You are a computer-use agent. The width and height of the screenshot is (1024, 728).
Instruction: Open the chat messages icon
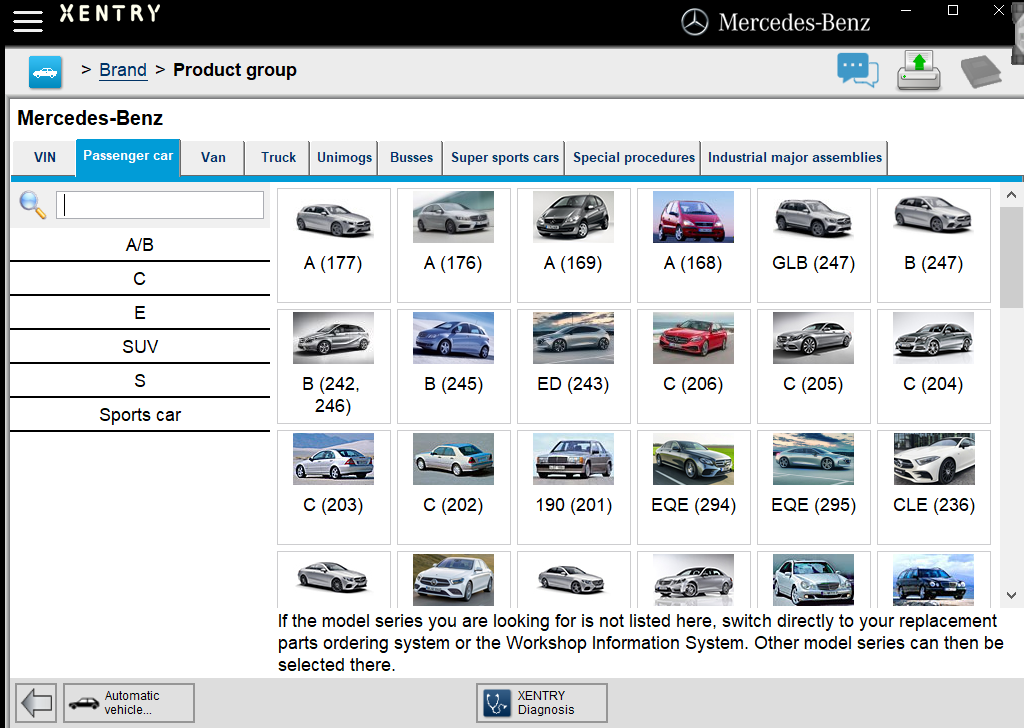857,71
